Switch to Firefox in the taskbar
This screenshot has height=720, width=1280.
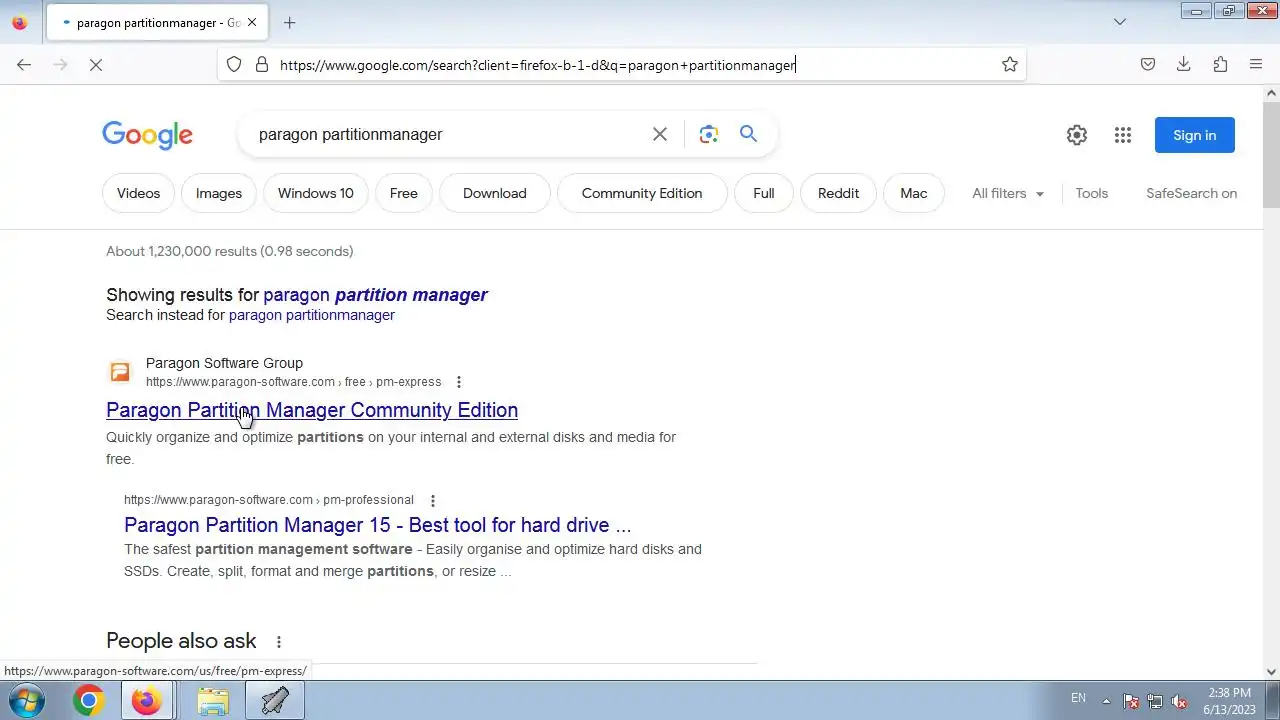click(146, 701)
